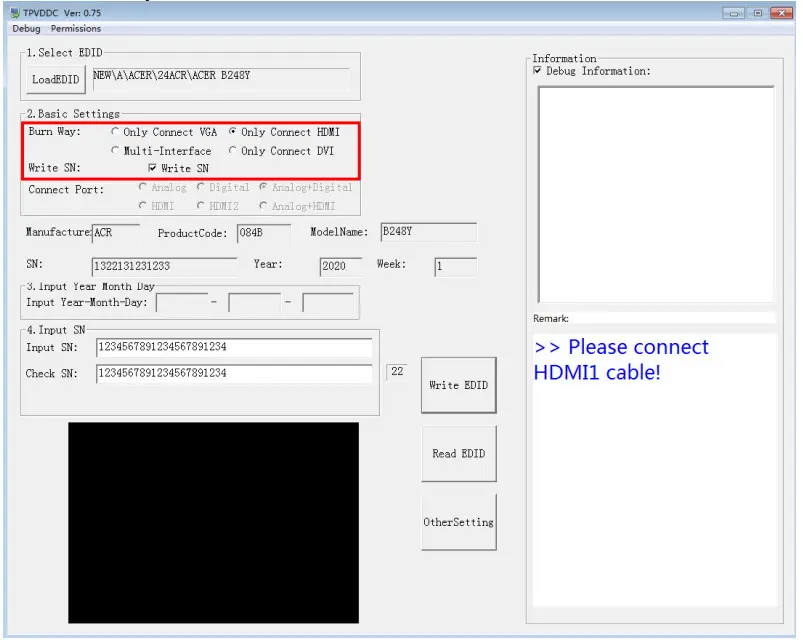
Task: Click the Read EDID button
Action: pyautogui.click(x=458, y=453)
